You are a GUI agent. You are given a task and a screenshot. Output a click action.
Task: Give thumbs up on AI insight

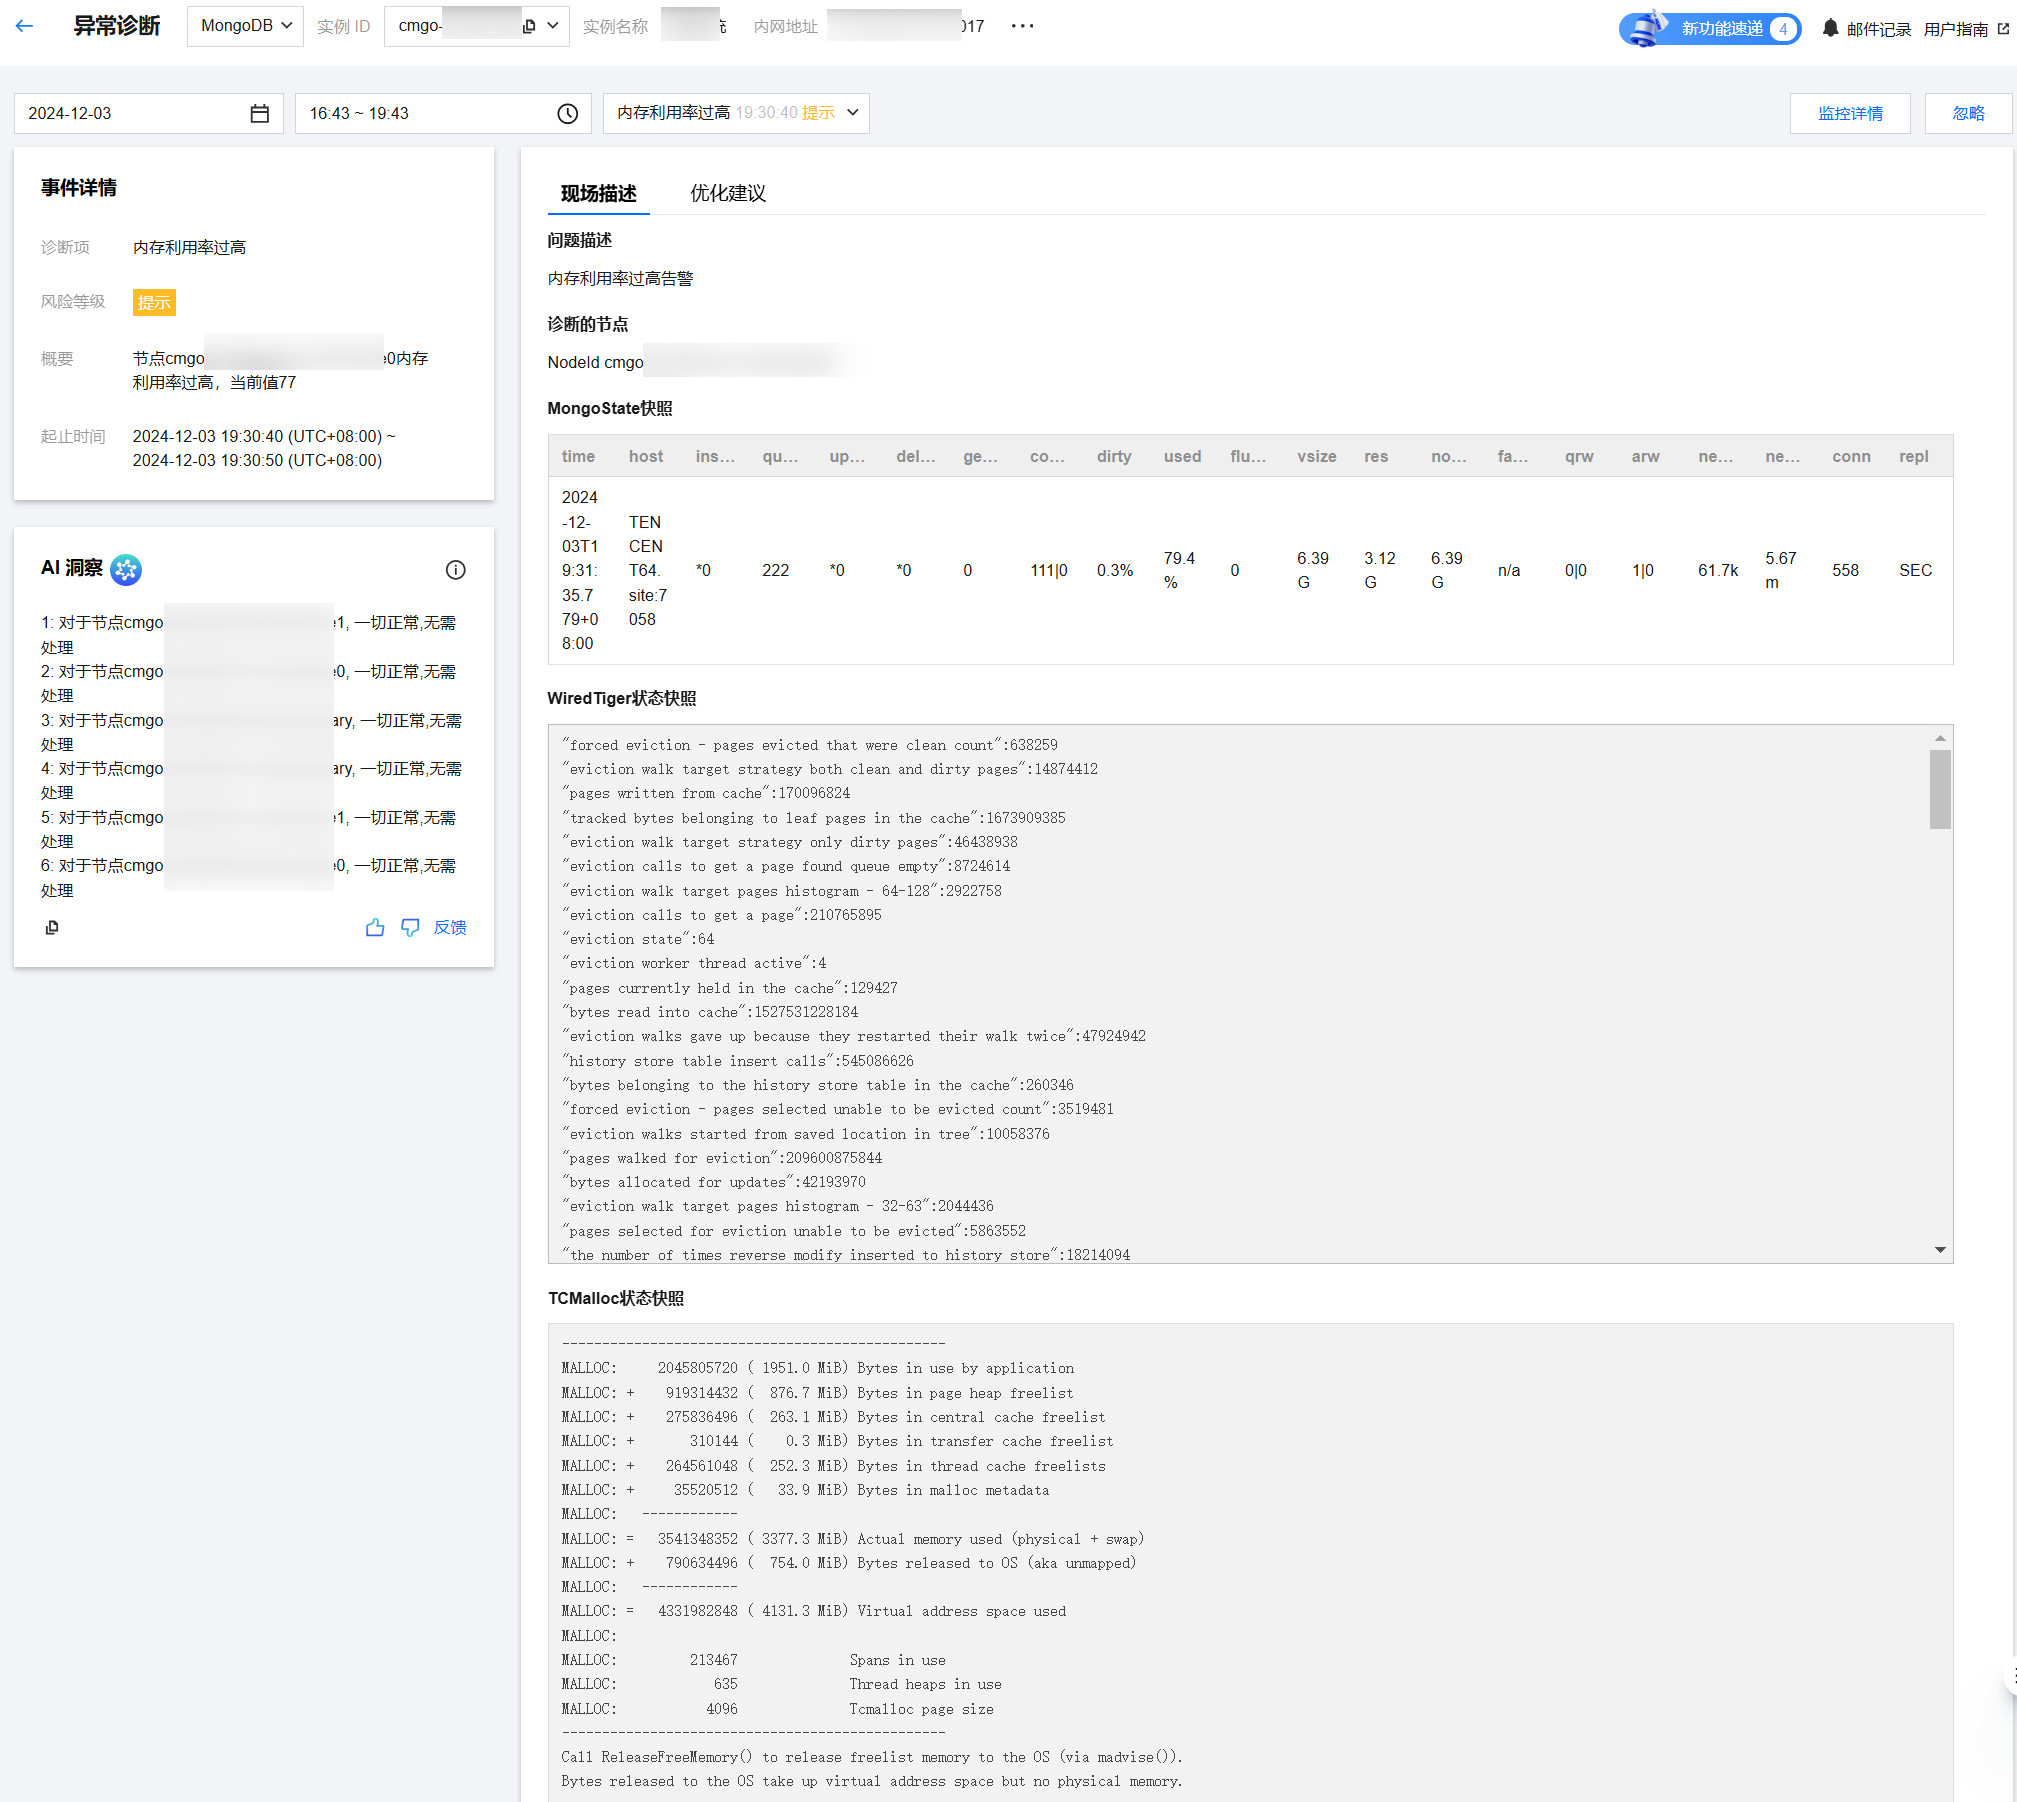[x=375, y=928]
